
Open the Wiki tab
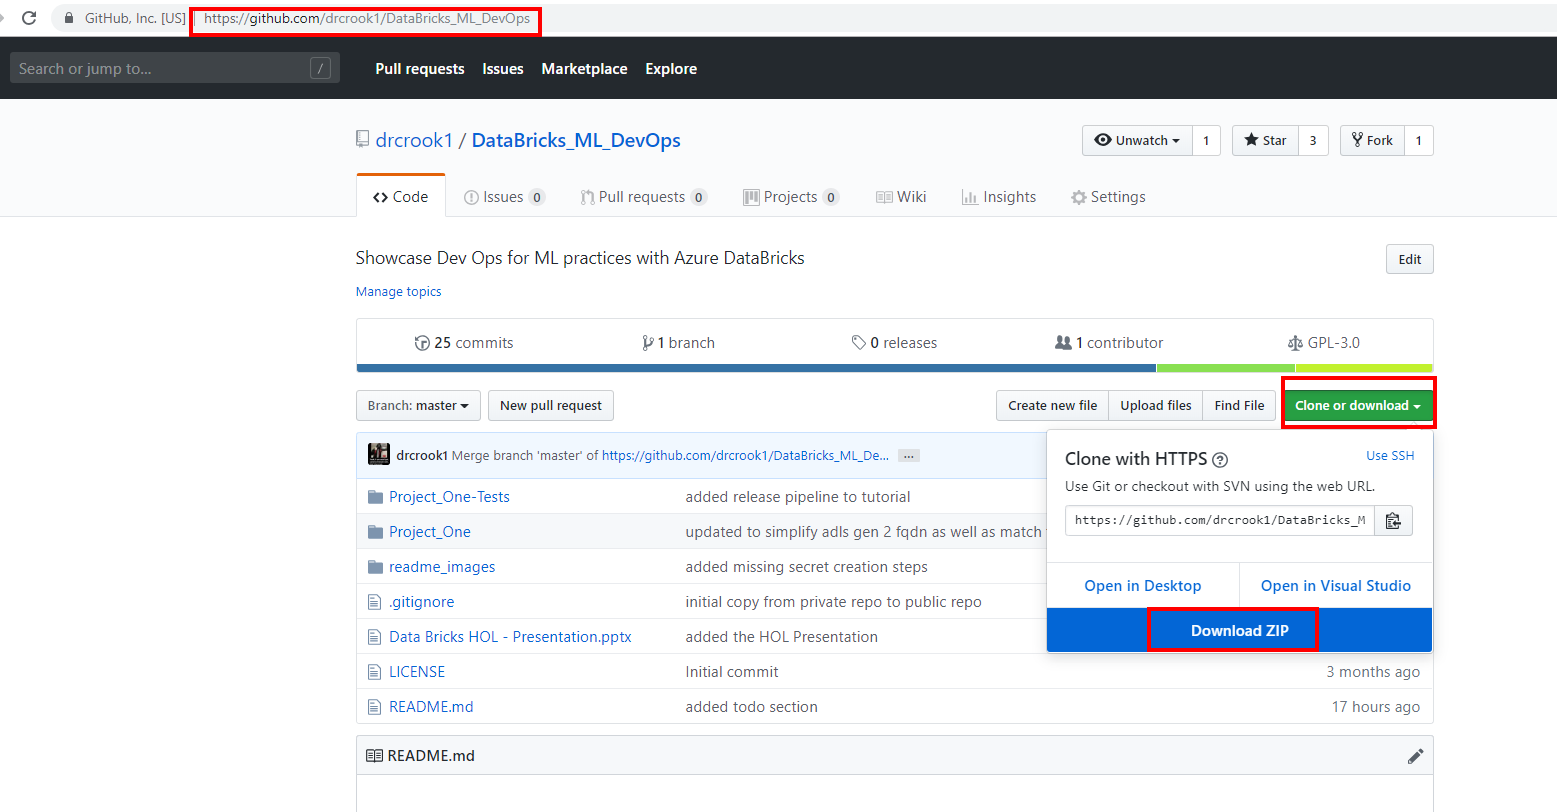tap(901, 197)
